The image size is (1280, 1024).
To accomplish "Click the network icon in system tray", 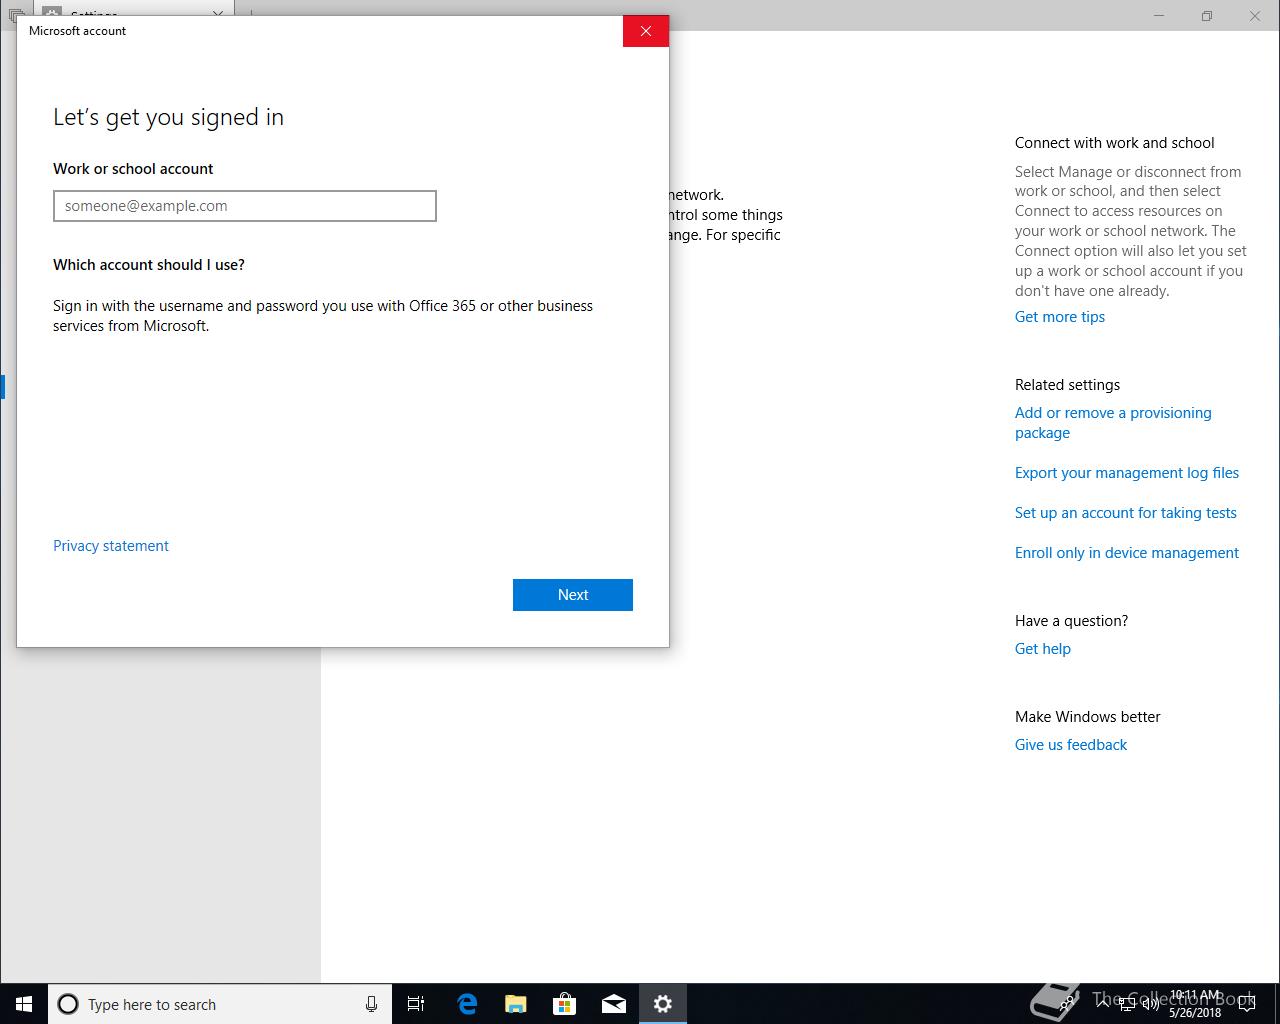I will pyautogui.click(x=1127, y=1004).
